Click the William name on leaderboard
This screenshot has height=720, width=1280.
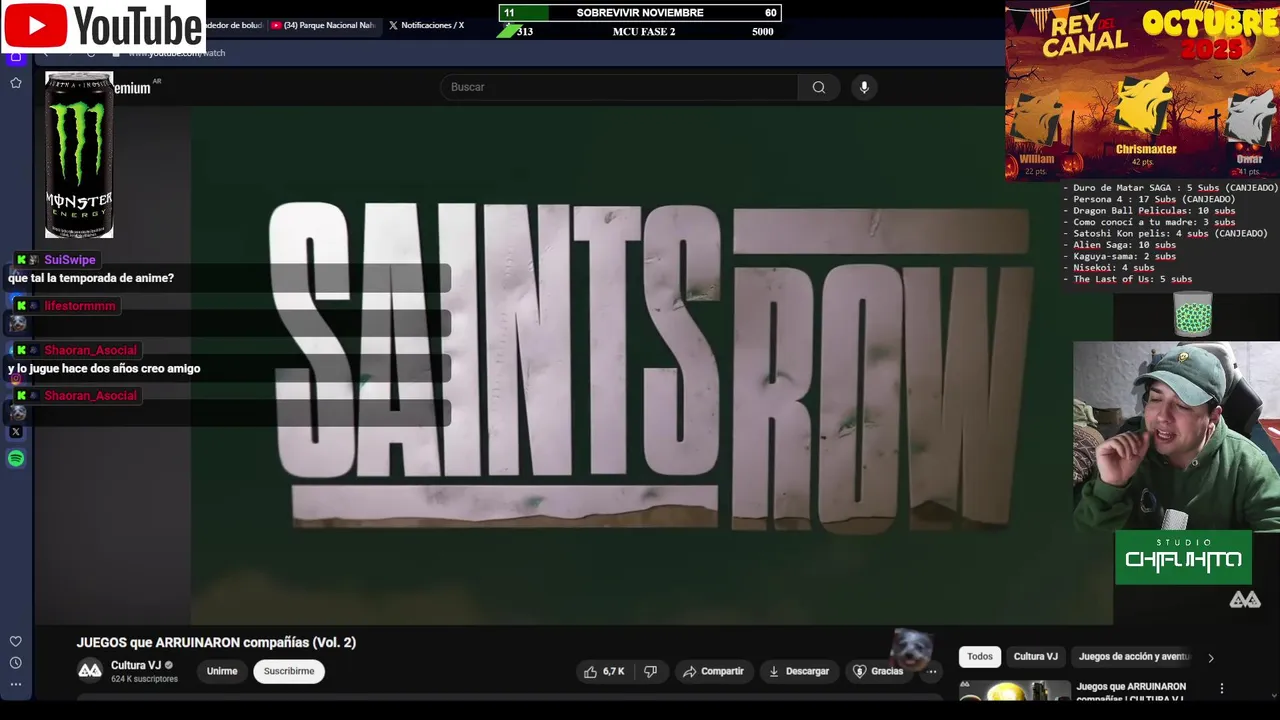(x=1037, y=159)
